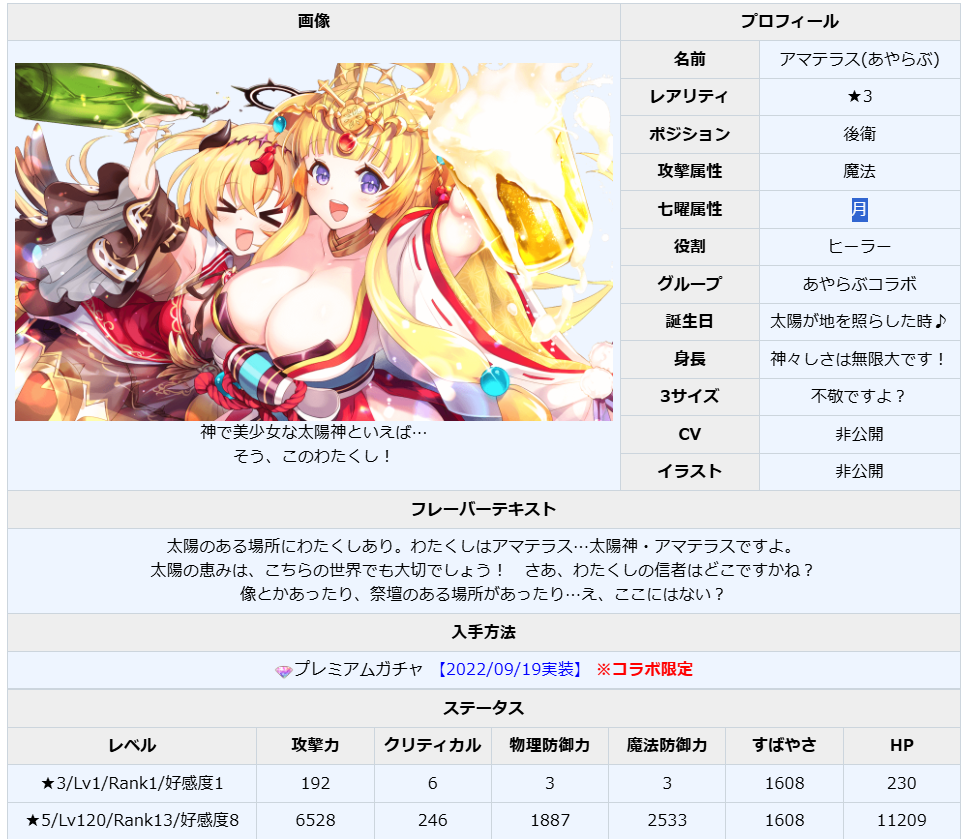The height and width of the screenshot is (839, 966).
Task: Click the 名前 row label
Action: [x=689, y=60]
